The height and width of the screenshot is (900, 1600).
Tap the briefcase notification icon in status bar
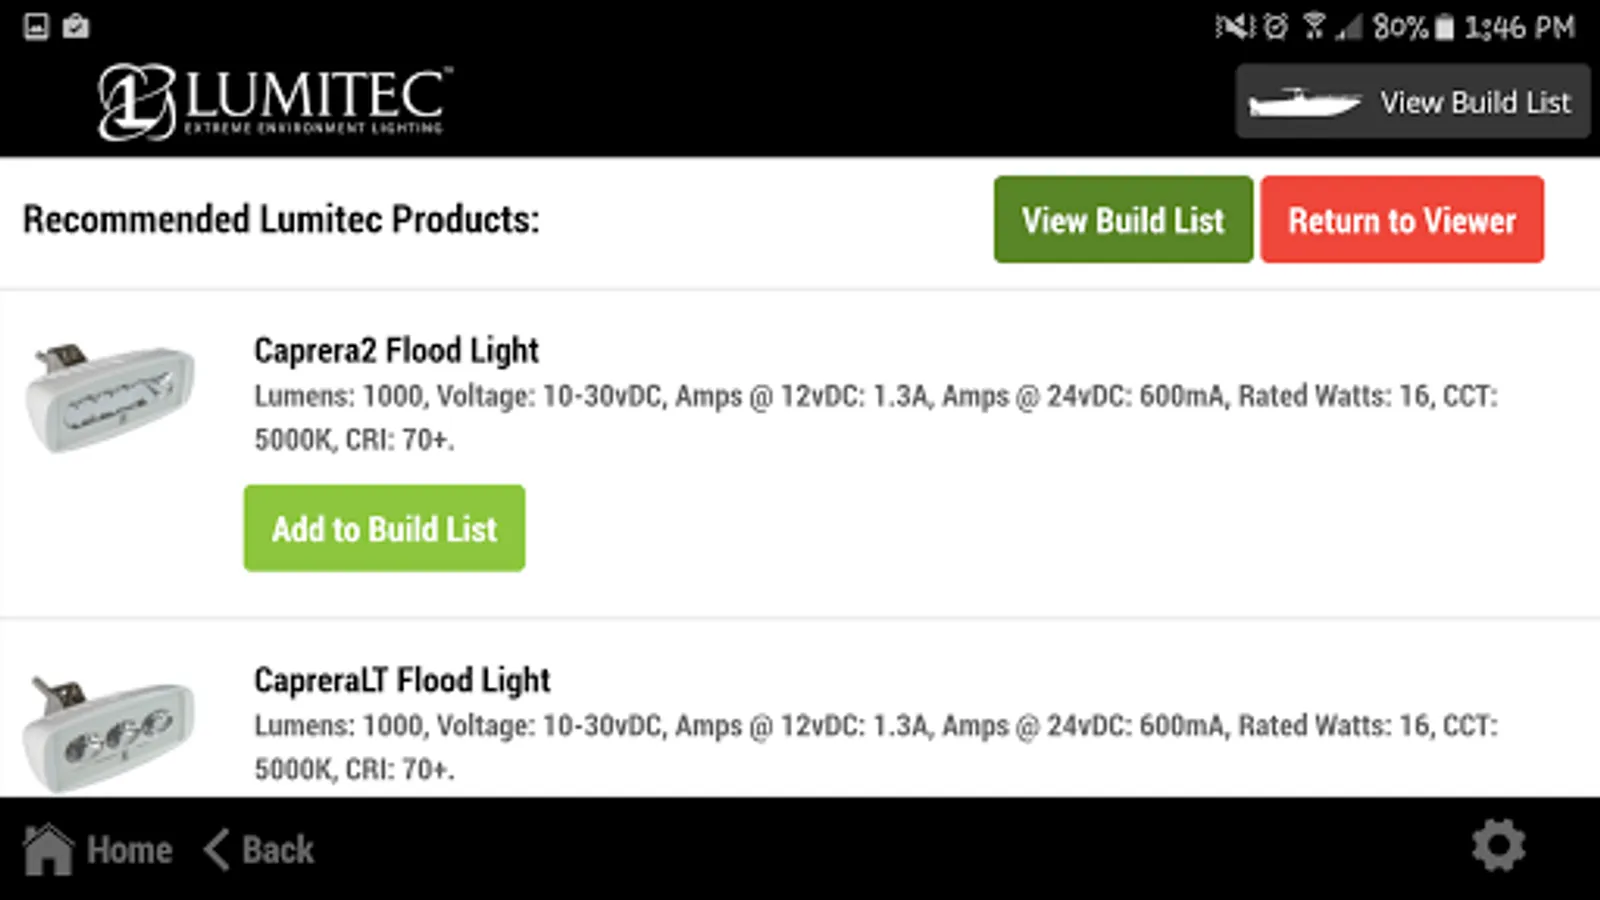(76, 27)
